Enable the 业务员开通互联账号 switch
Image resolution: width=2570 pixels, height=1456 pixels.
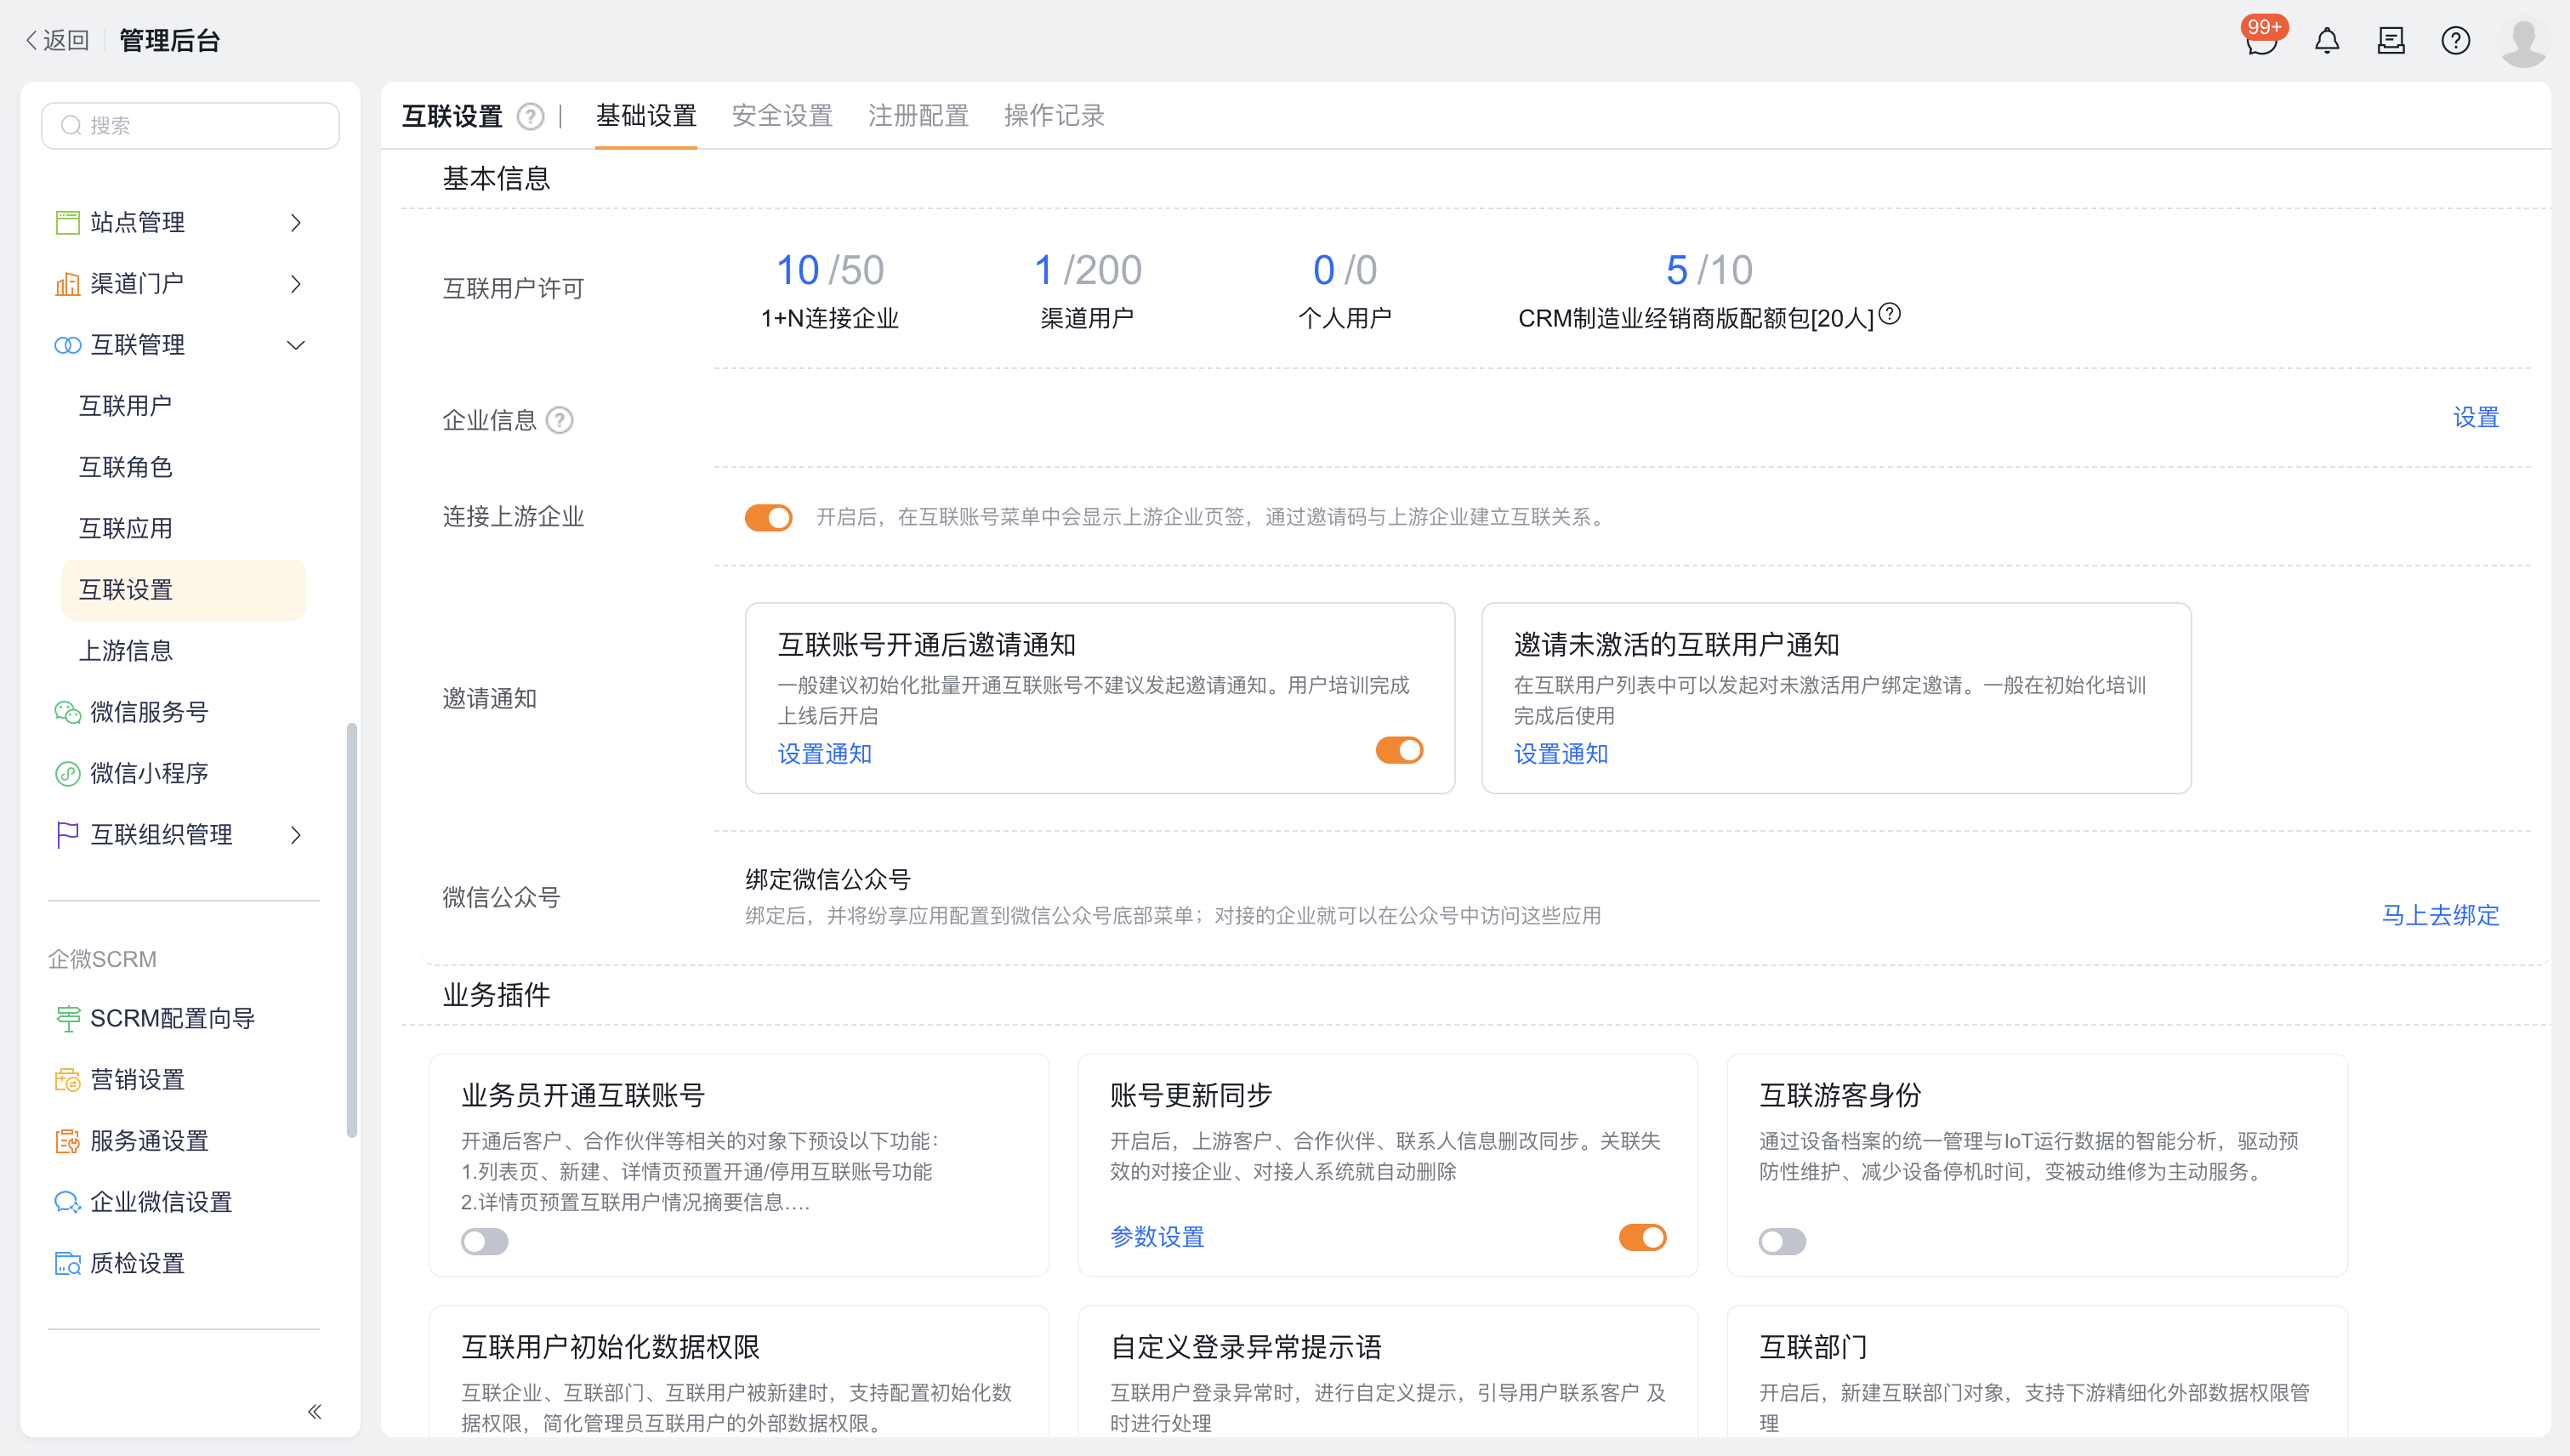(x=485, y=1241)
